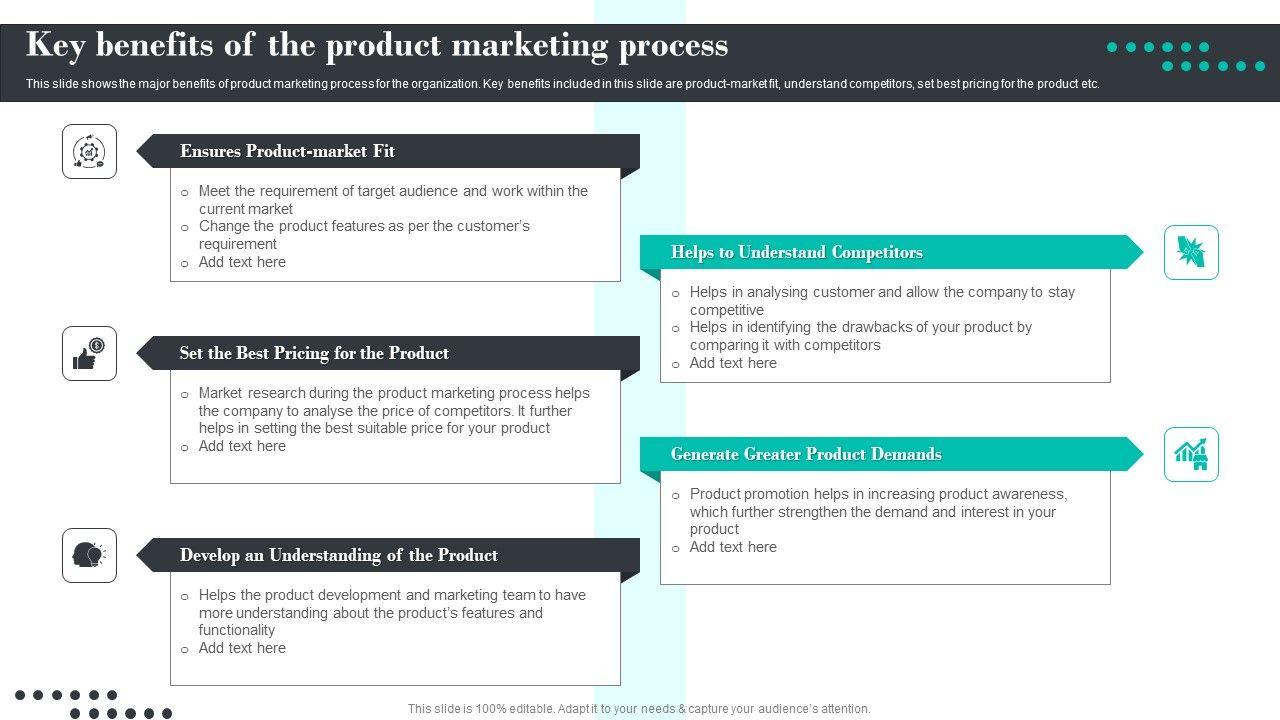This screenshot has width=1280, height=720.
Task: Click the 'Meet the requirement of target audience' bullet
Action: (x=393, y=199)
